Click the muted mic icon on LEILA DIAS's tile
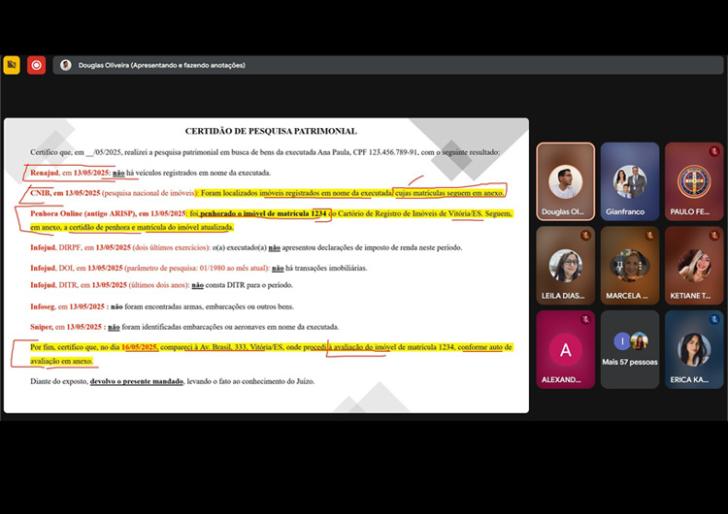The image size is (728, 514). pyautogui.click(x=585, y=235)
